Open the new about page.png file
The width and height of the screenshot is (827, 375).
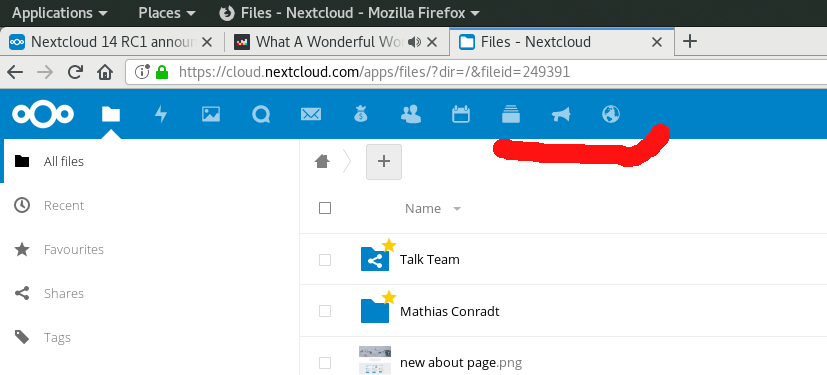pyautogui.click(x=460, y=363)
